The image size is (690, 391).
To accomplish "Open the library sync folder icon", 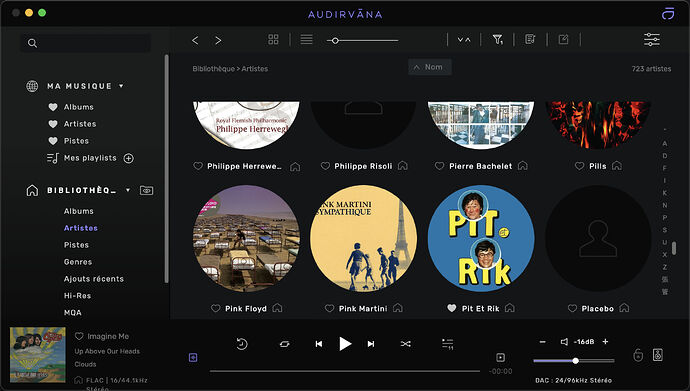I will [147, 190].
